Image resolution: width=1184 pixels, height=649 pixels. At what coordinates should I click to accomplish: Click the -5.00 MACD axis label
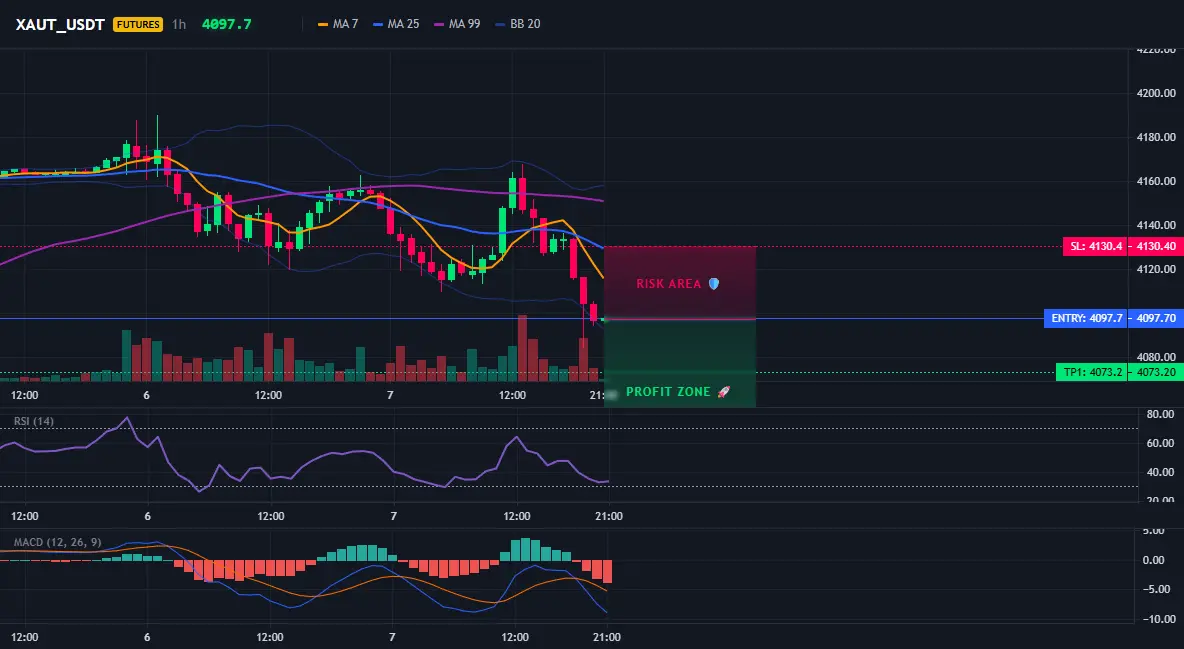1158,589
